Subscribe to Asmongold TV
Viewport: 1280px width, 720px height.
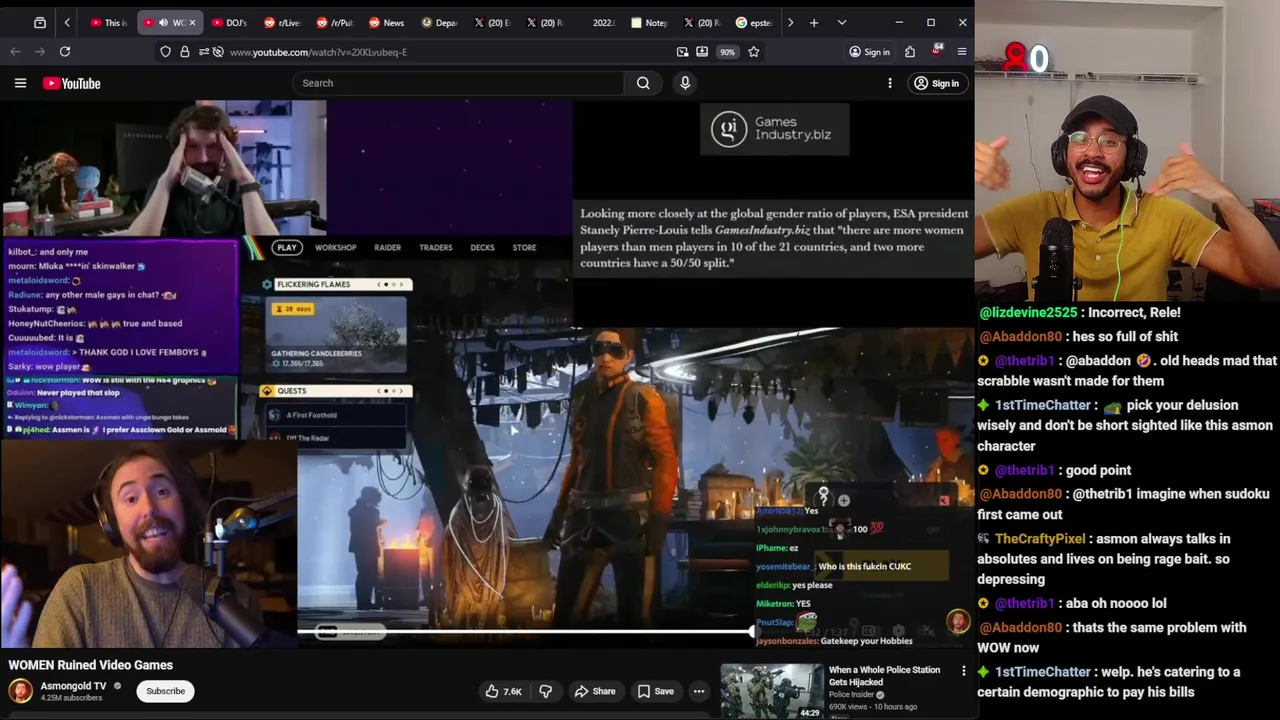click(166, 691)
